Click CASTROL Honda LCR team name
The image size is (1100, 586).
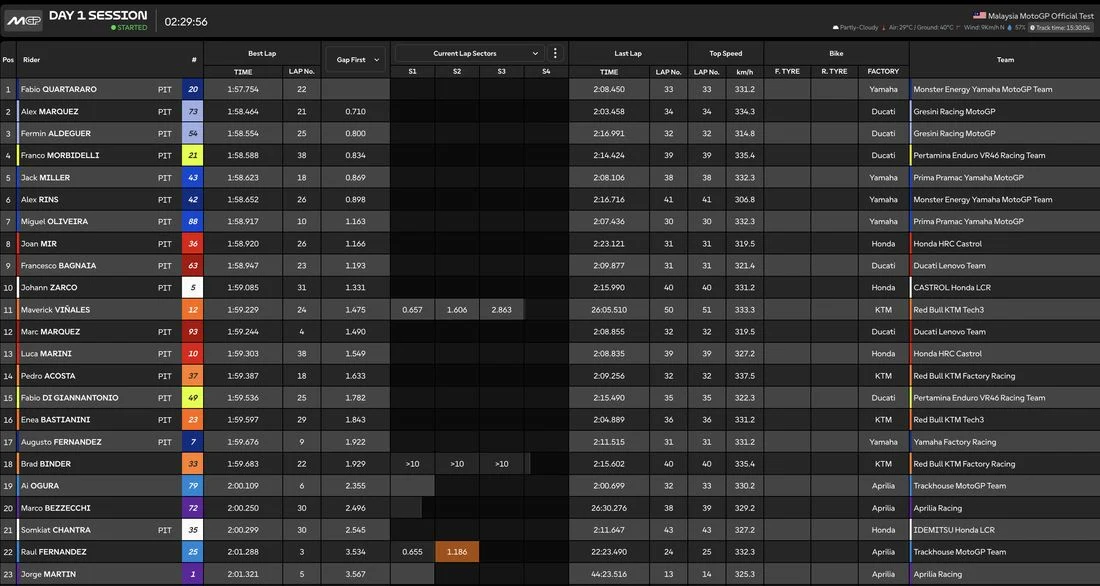[x=951, y=287]
